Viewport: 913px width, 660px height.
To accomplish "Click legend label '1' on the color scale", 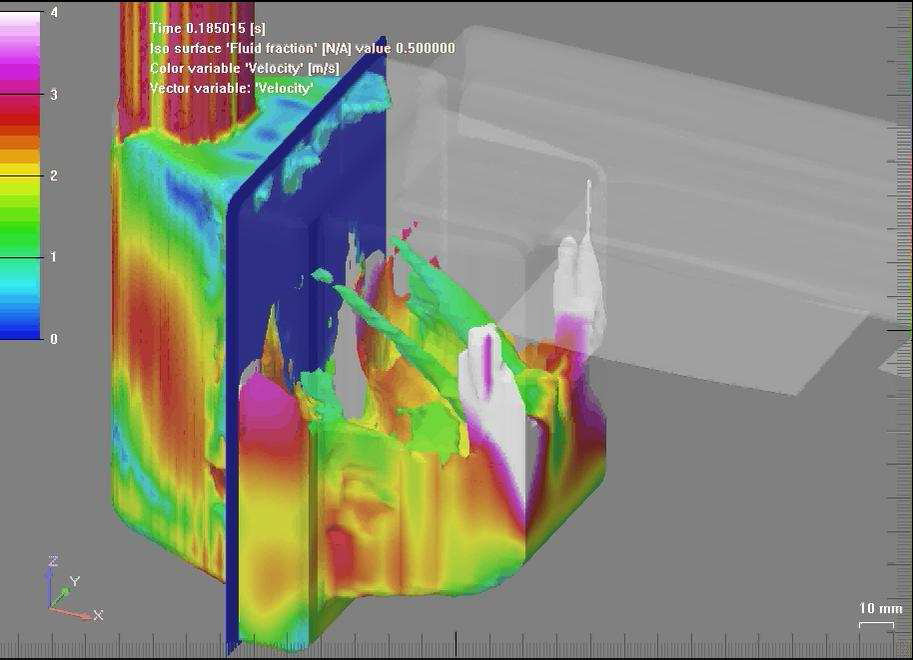I will click(x=54, y=257).
